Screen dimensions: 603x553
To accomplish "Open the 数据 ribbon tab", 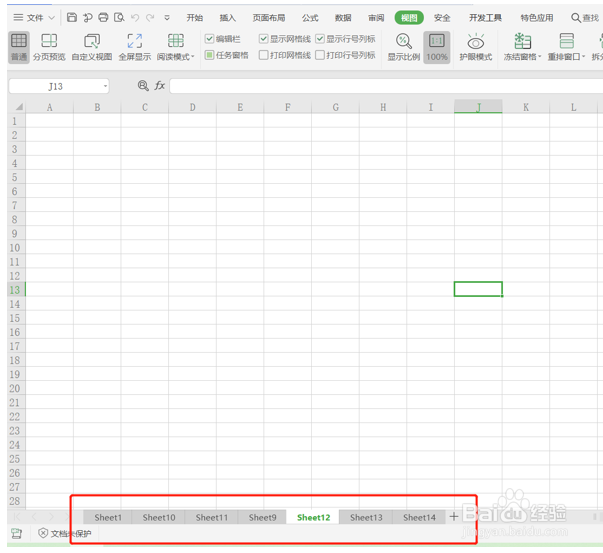I will [x=343, y=18].
